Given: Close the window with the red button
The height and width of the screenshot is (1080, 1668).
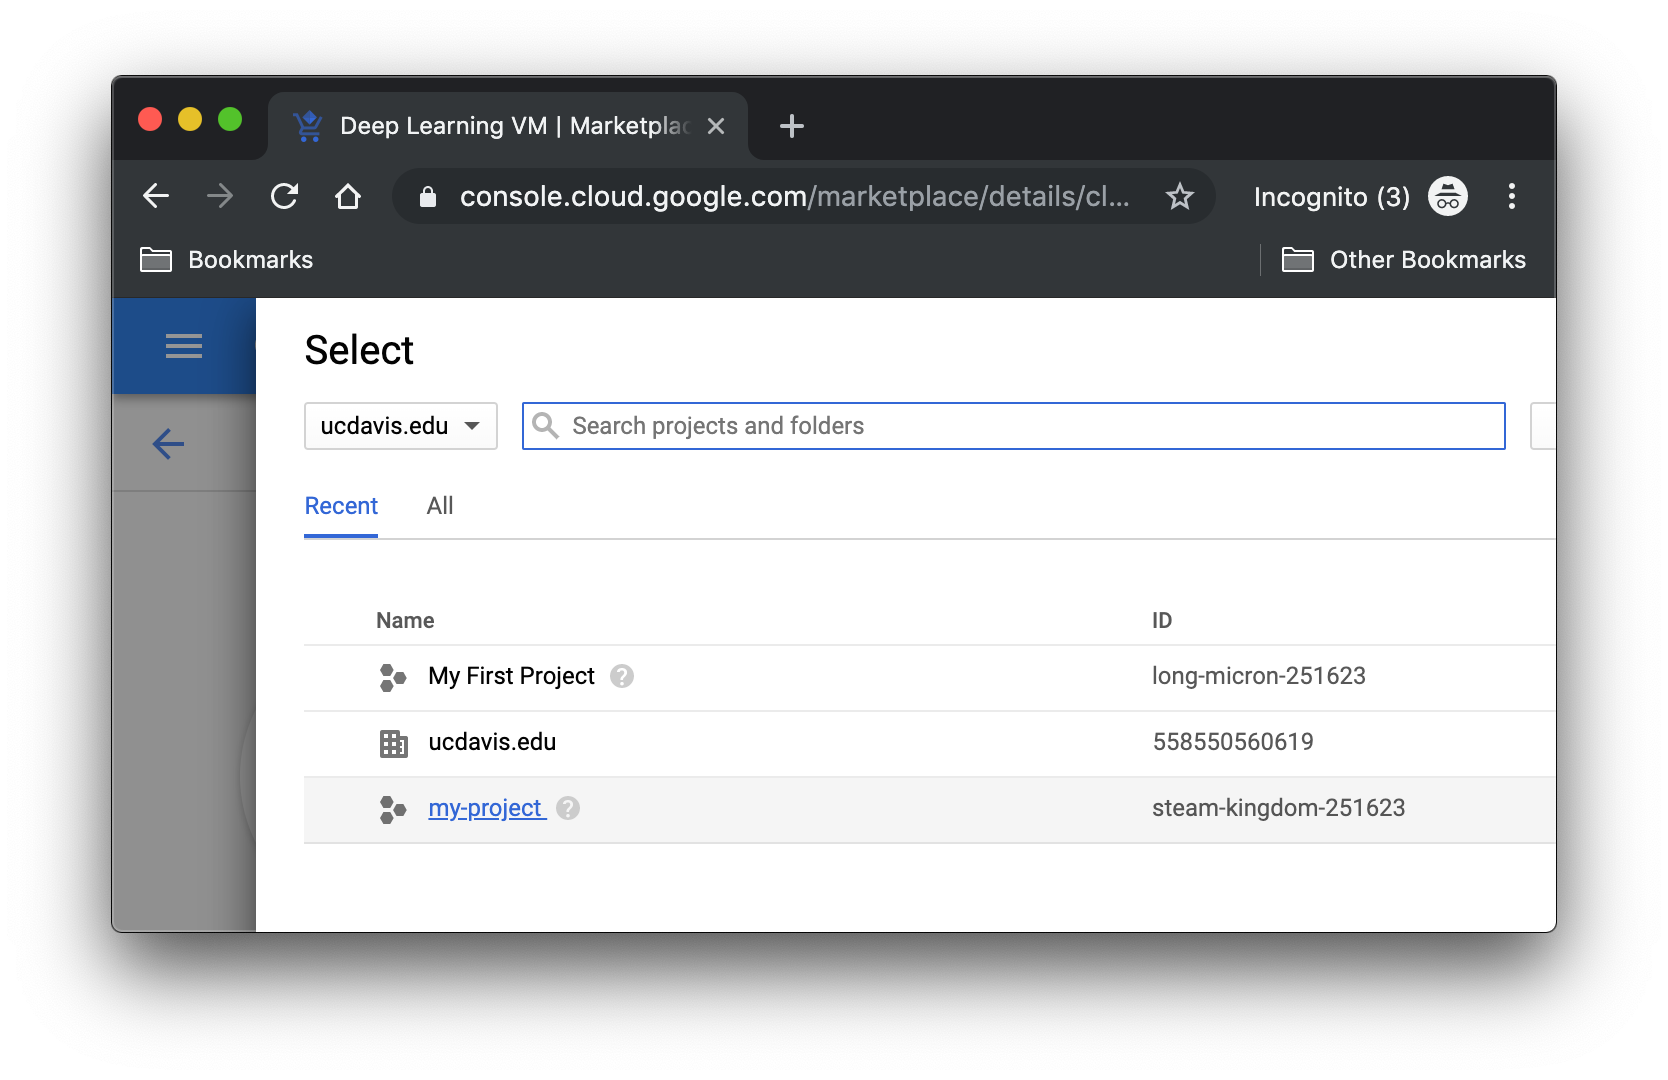Looking at the screenshot, I should [x=150, y=119].
